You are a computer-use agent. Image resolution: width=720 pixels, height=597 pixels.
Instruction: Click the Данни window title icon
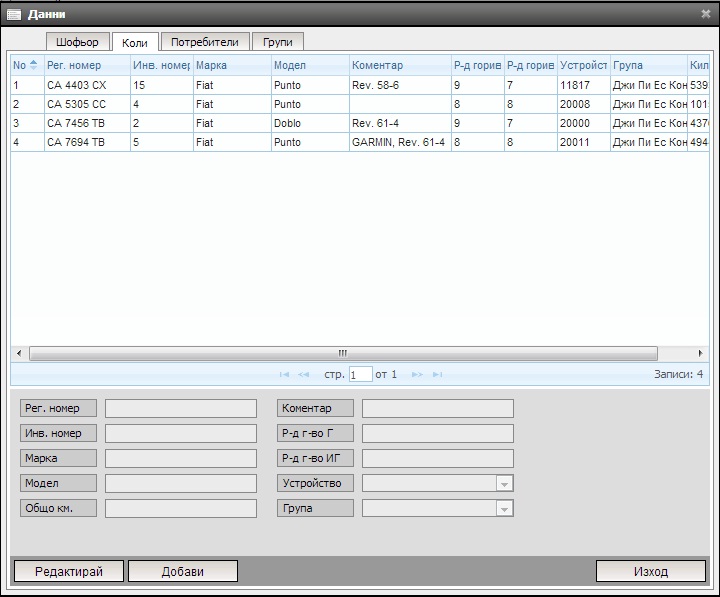pyautogui.click(x=13, y=13)
